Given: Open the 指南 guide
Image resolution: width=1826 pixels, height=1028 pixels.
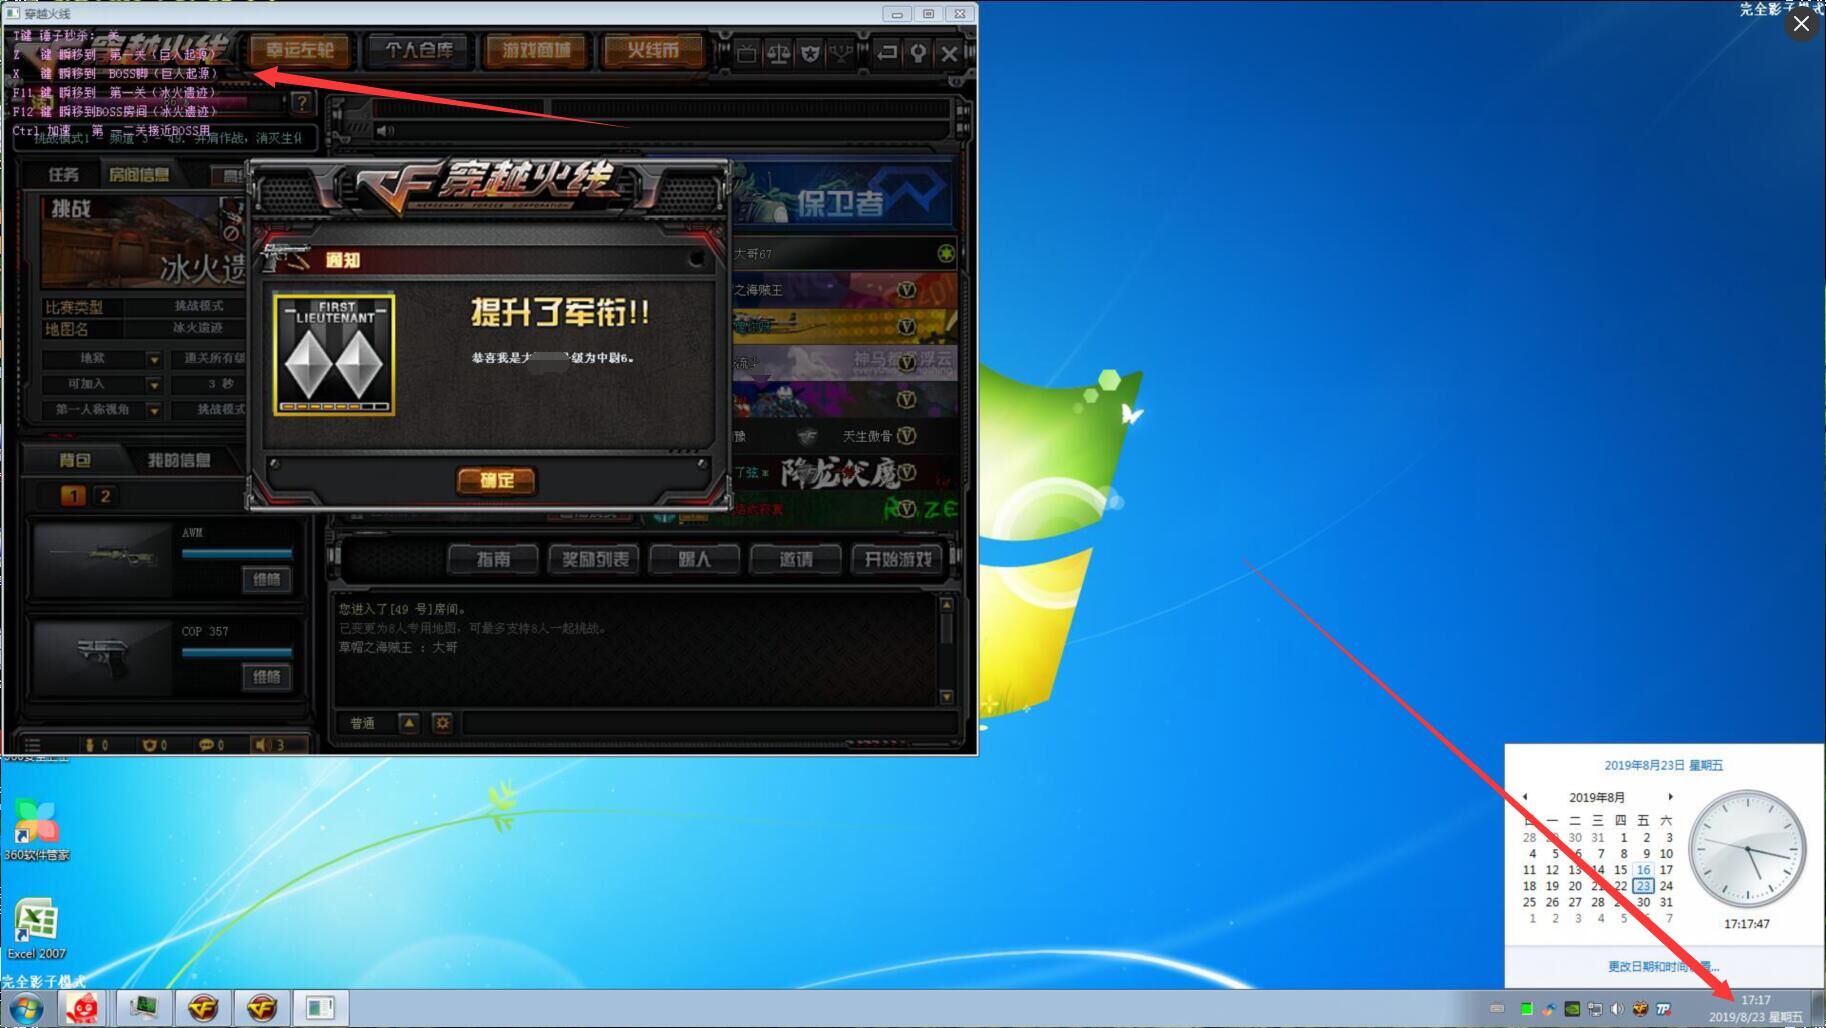Looking at the screenshot, I should point(493,559).
